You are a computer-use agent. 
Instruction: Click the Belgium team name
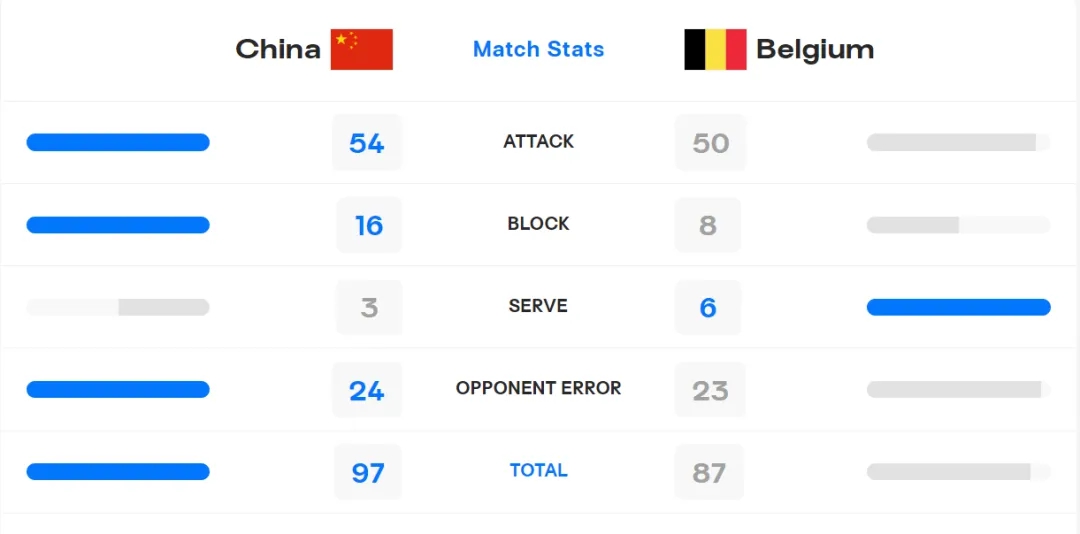click(815, 49)
